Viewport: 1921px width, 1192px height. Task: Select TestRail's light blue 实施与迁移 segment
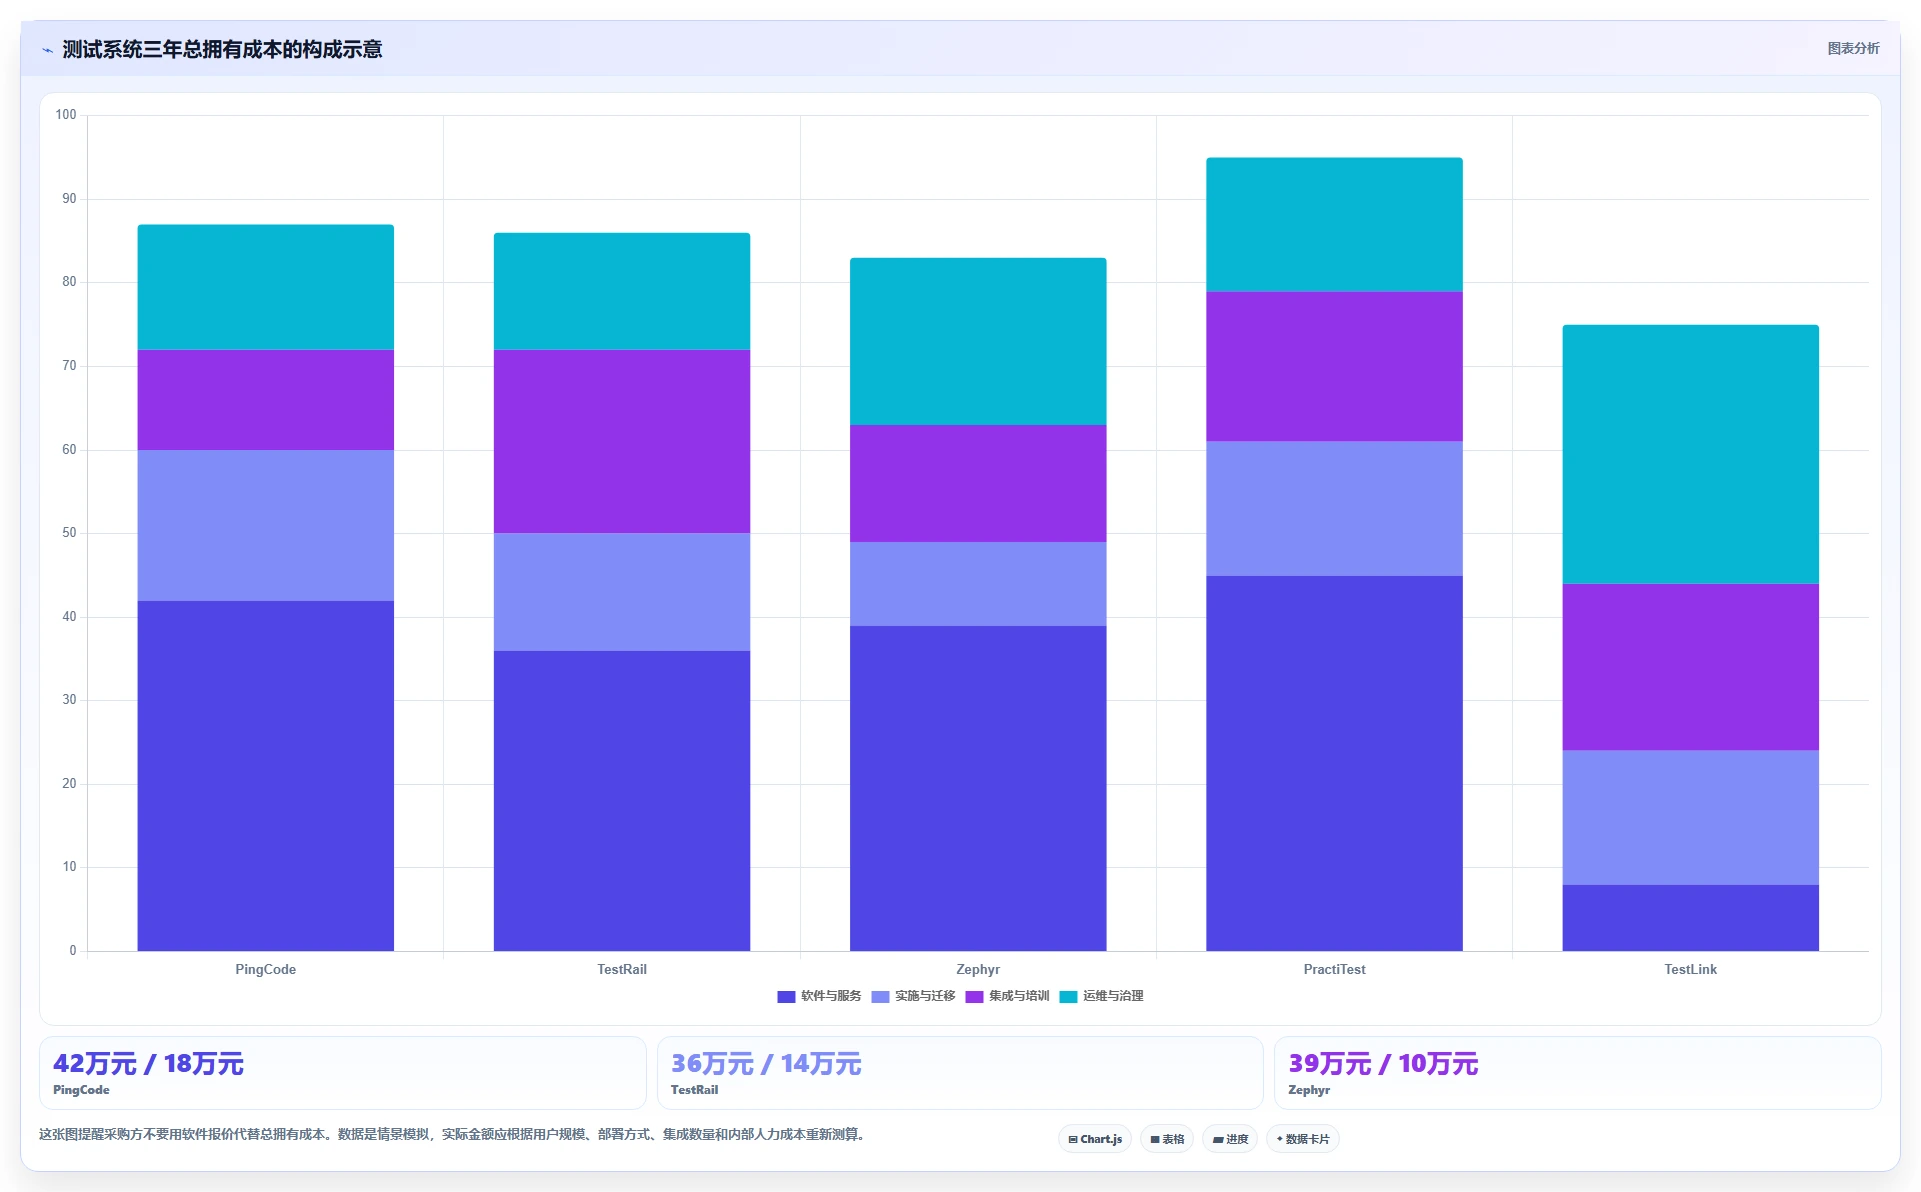pos(622,592)
